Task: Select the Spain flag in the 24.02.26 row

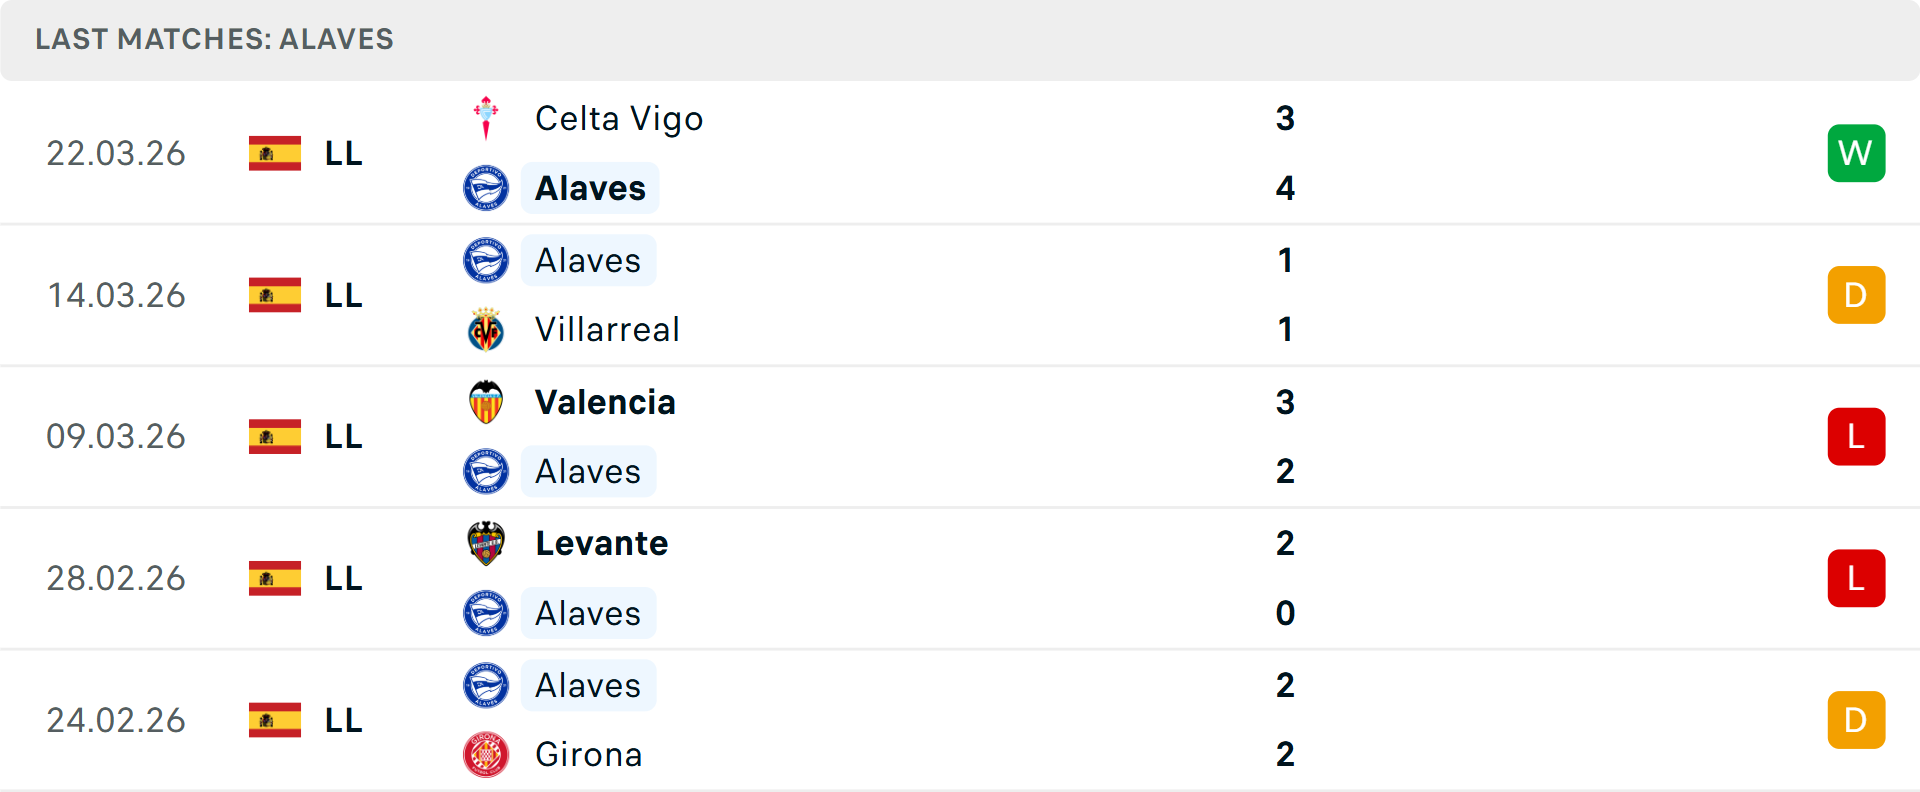Action: point(275,719)
